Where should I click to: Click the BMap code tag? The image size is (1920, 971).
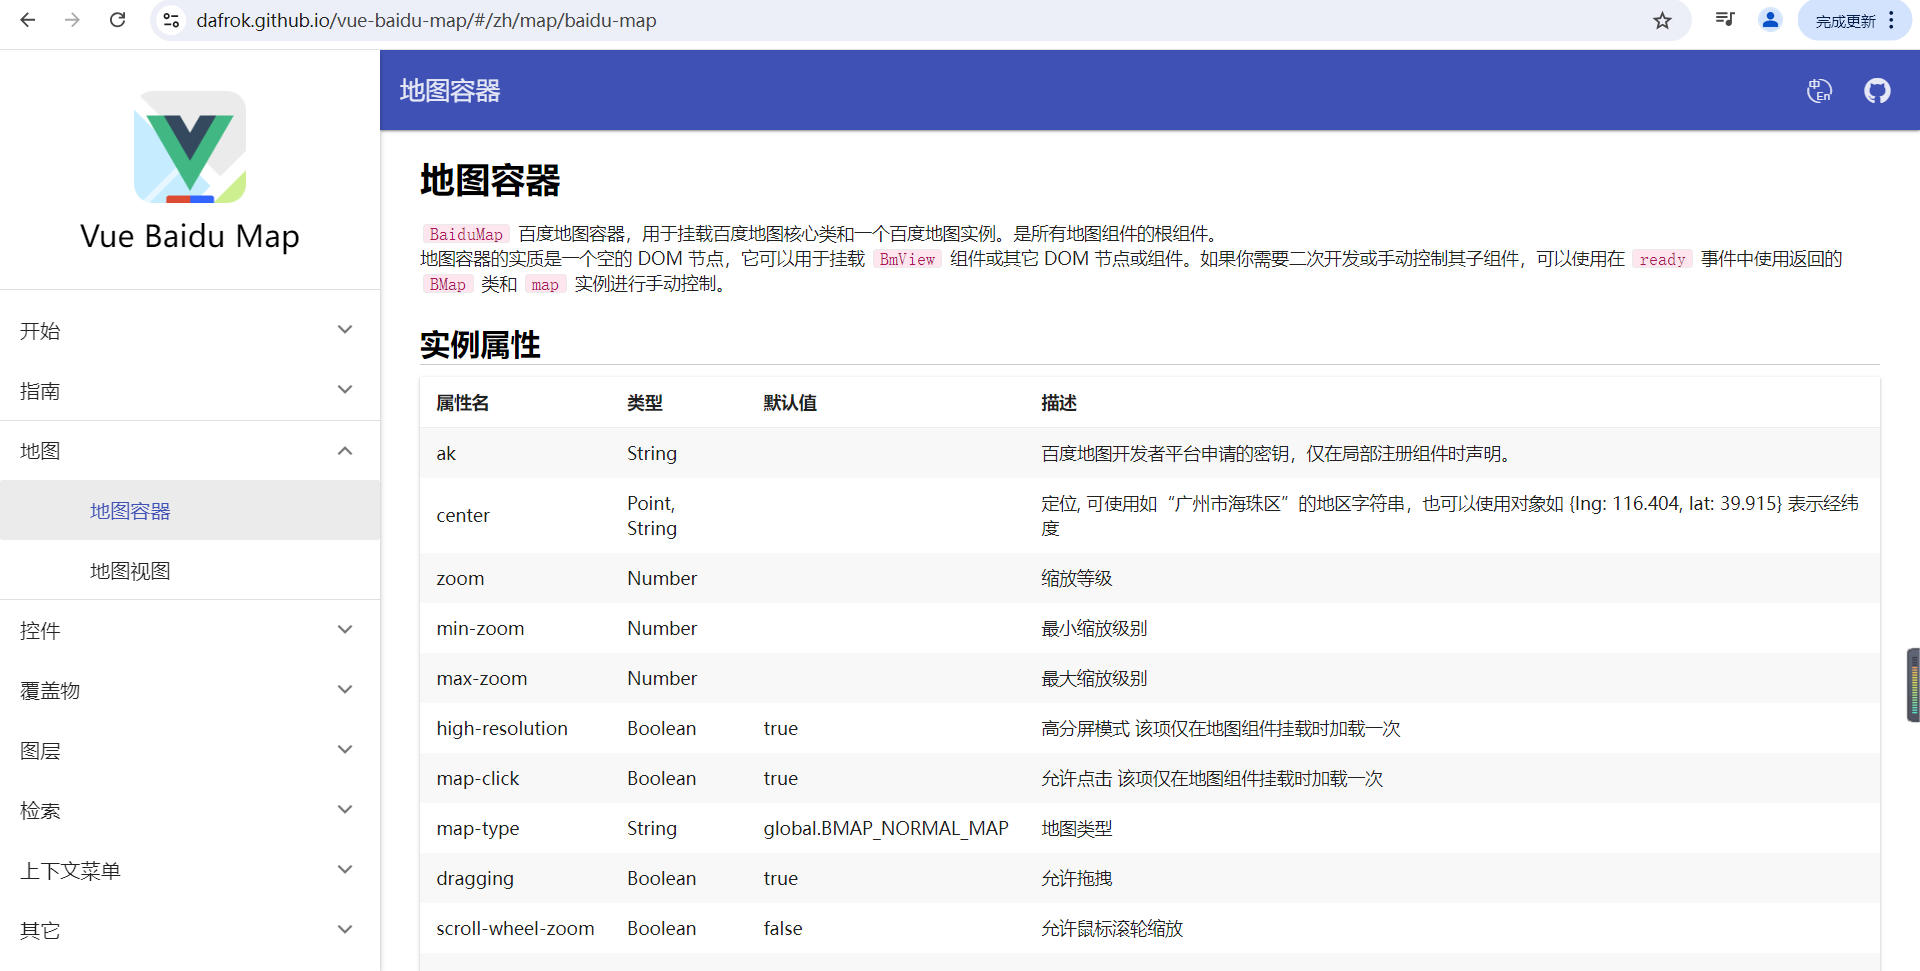[447, 284]
